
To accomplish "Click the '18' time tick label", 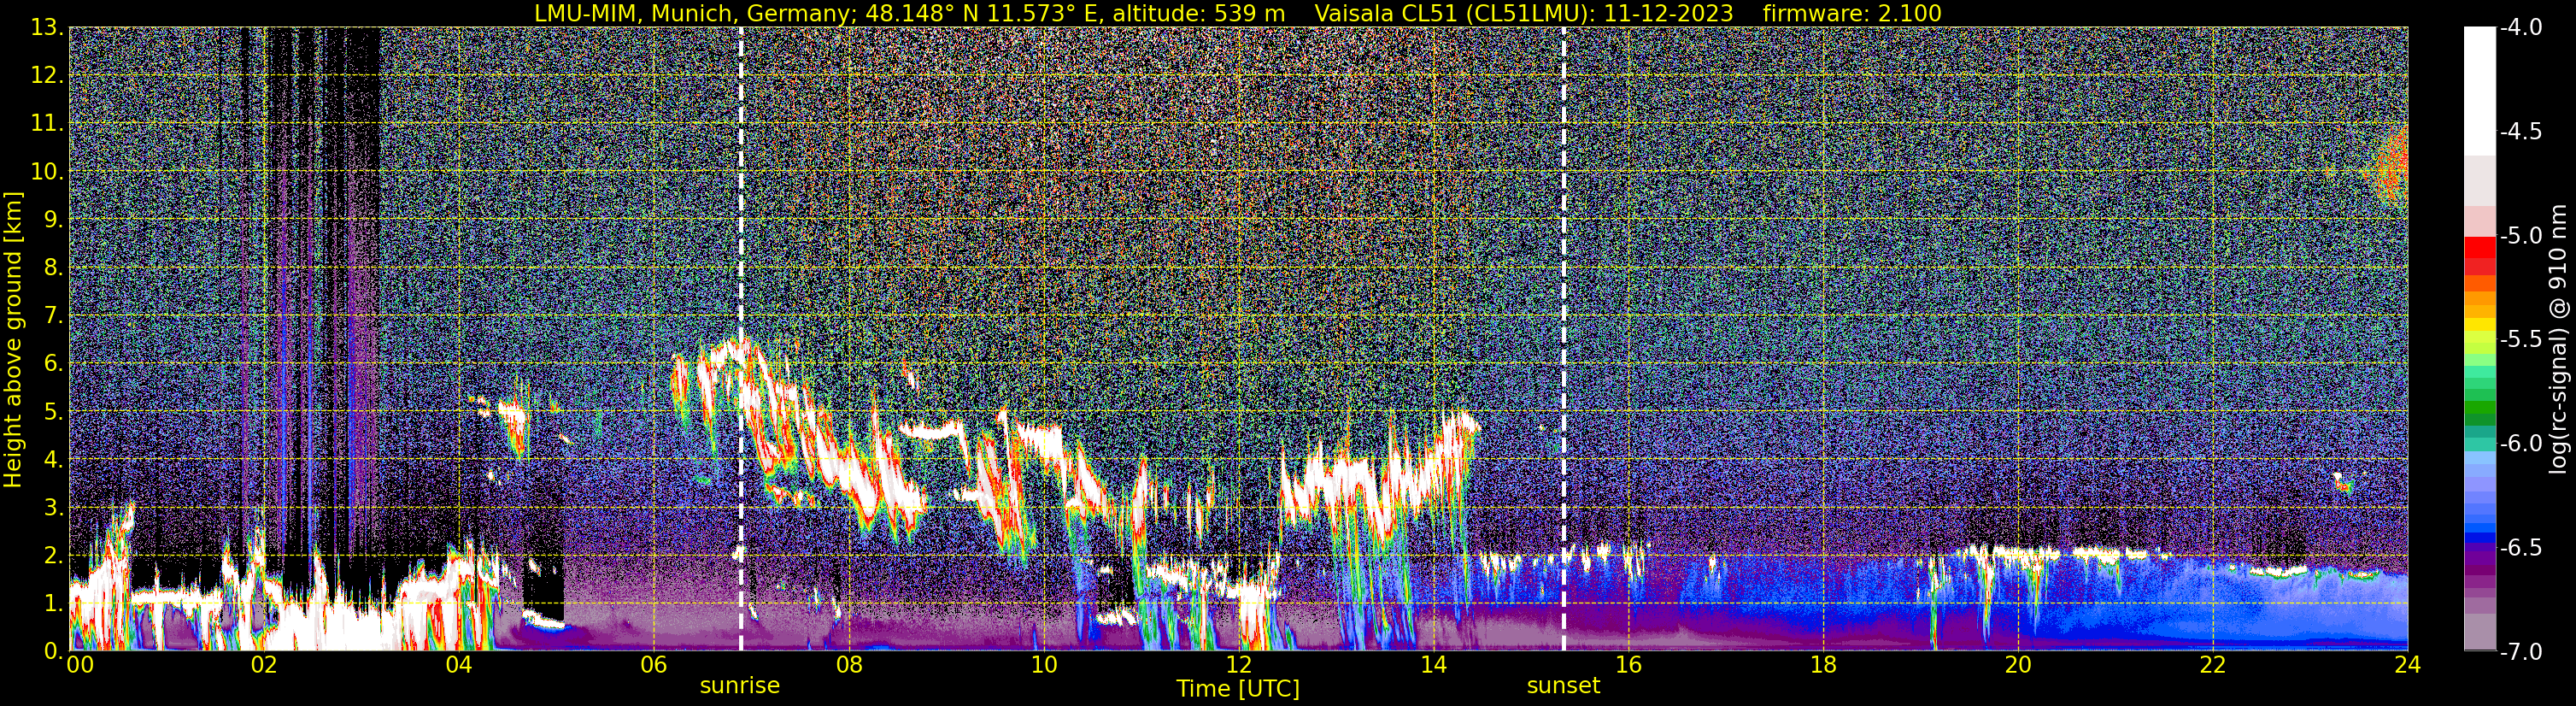I will click(1823, 665).
